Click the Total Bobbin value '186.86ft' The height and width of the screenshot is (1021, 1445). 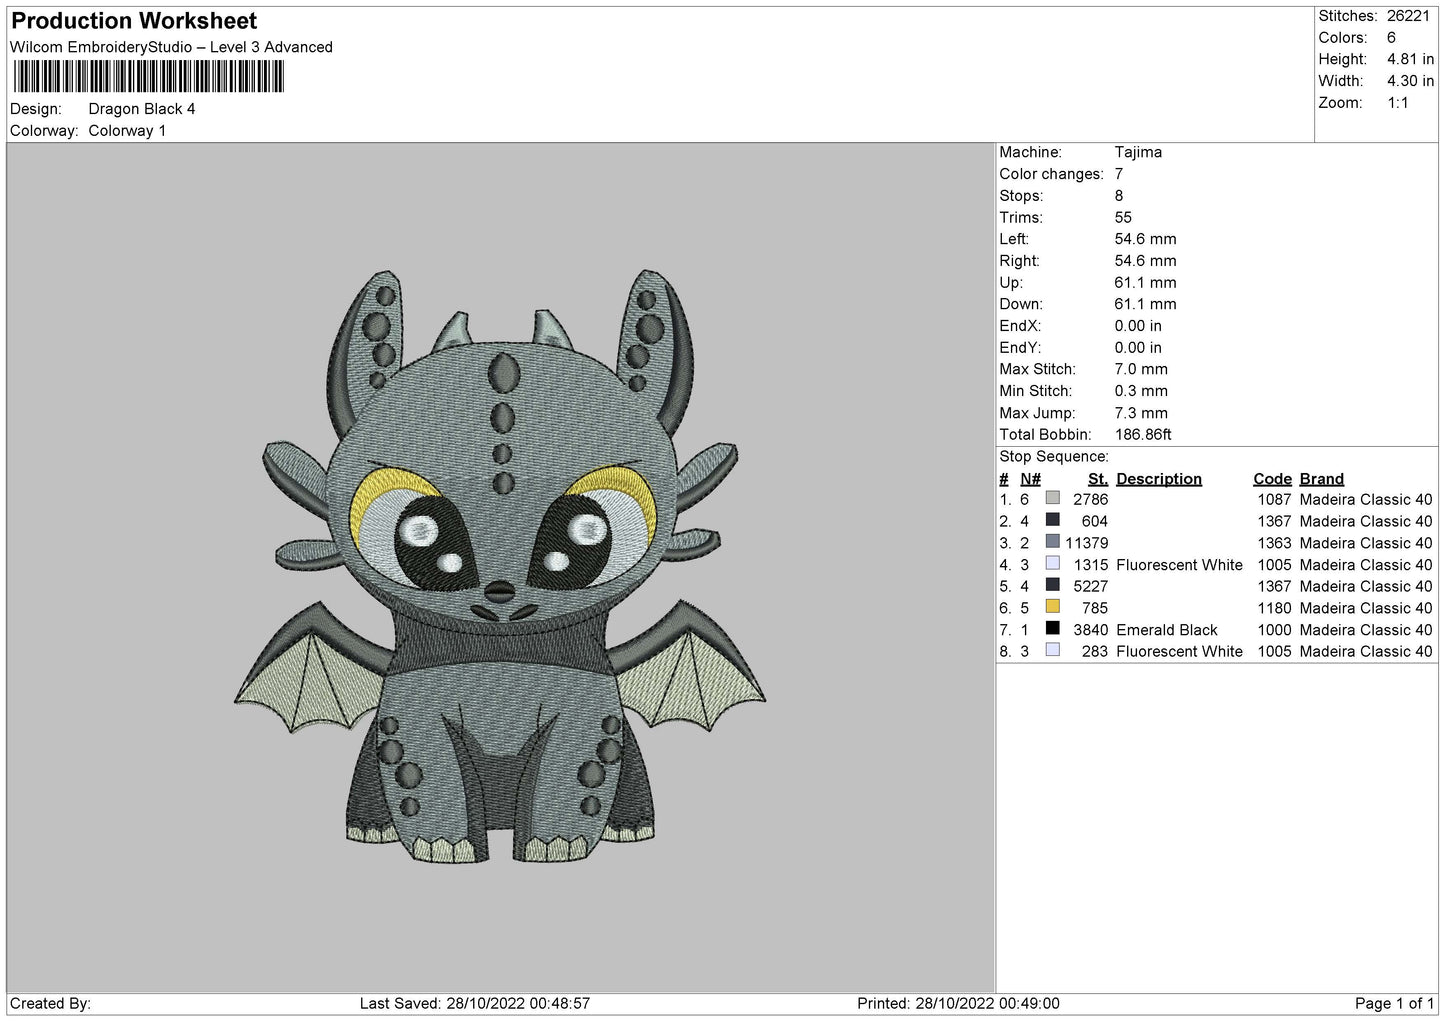[x=1143, y=435]
